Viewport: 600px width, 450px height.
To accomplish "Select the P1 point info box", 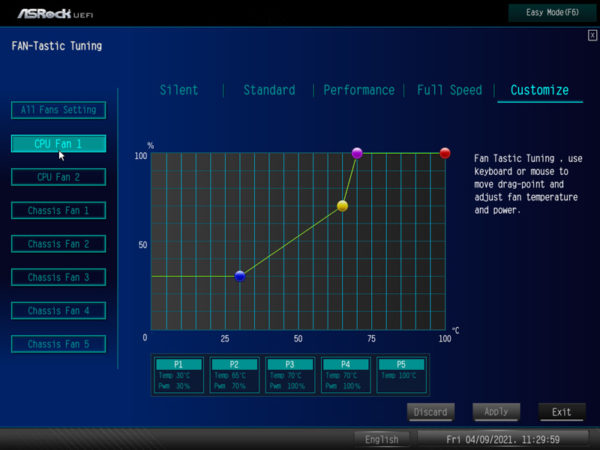I will click(x=179, y=375).
